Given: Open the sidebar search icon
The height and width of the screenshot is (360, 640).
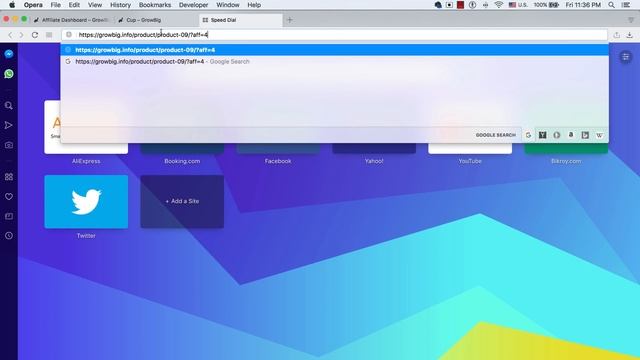Looking at the screenshot, I should pos(9,106).
